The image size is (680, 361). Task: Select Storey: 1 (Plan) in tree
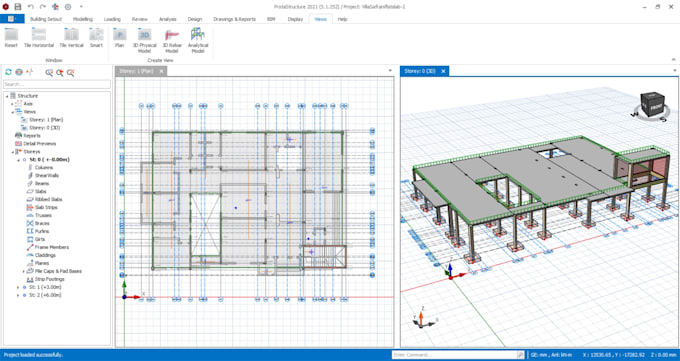click(x=46, y=120)
